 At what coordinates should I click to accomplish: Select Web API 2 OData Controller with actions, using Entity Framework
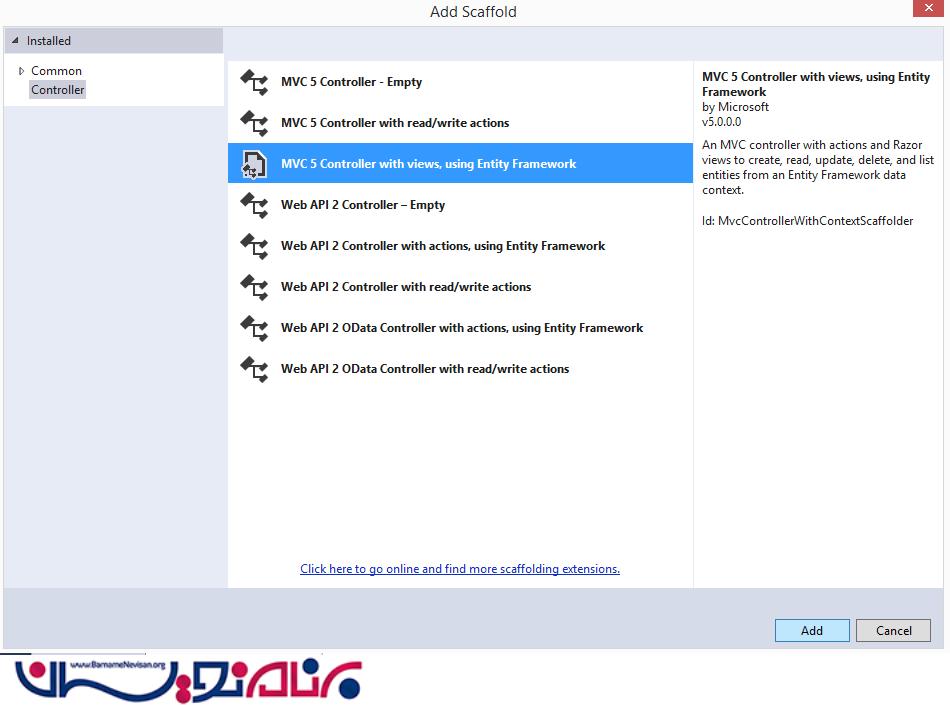[460, 328]
